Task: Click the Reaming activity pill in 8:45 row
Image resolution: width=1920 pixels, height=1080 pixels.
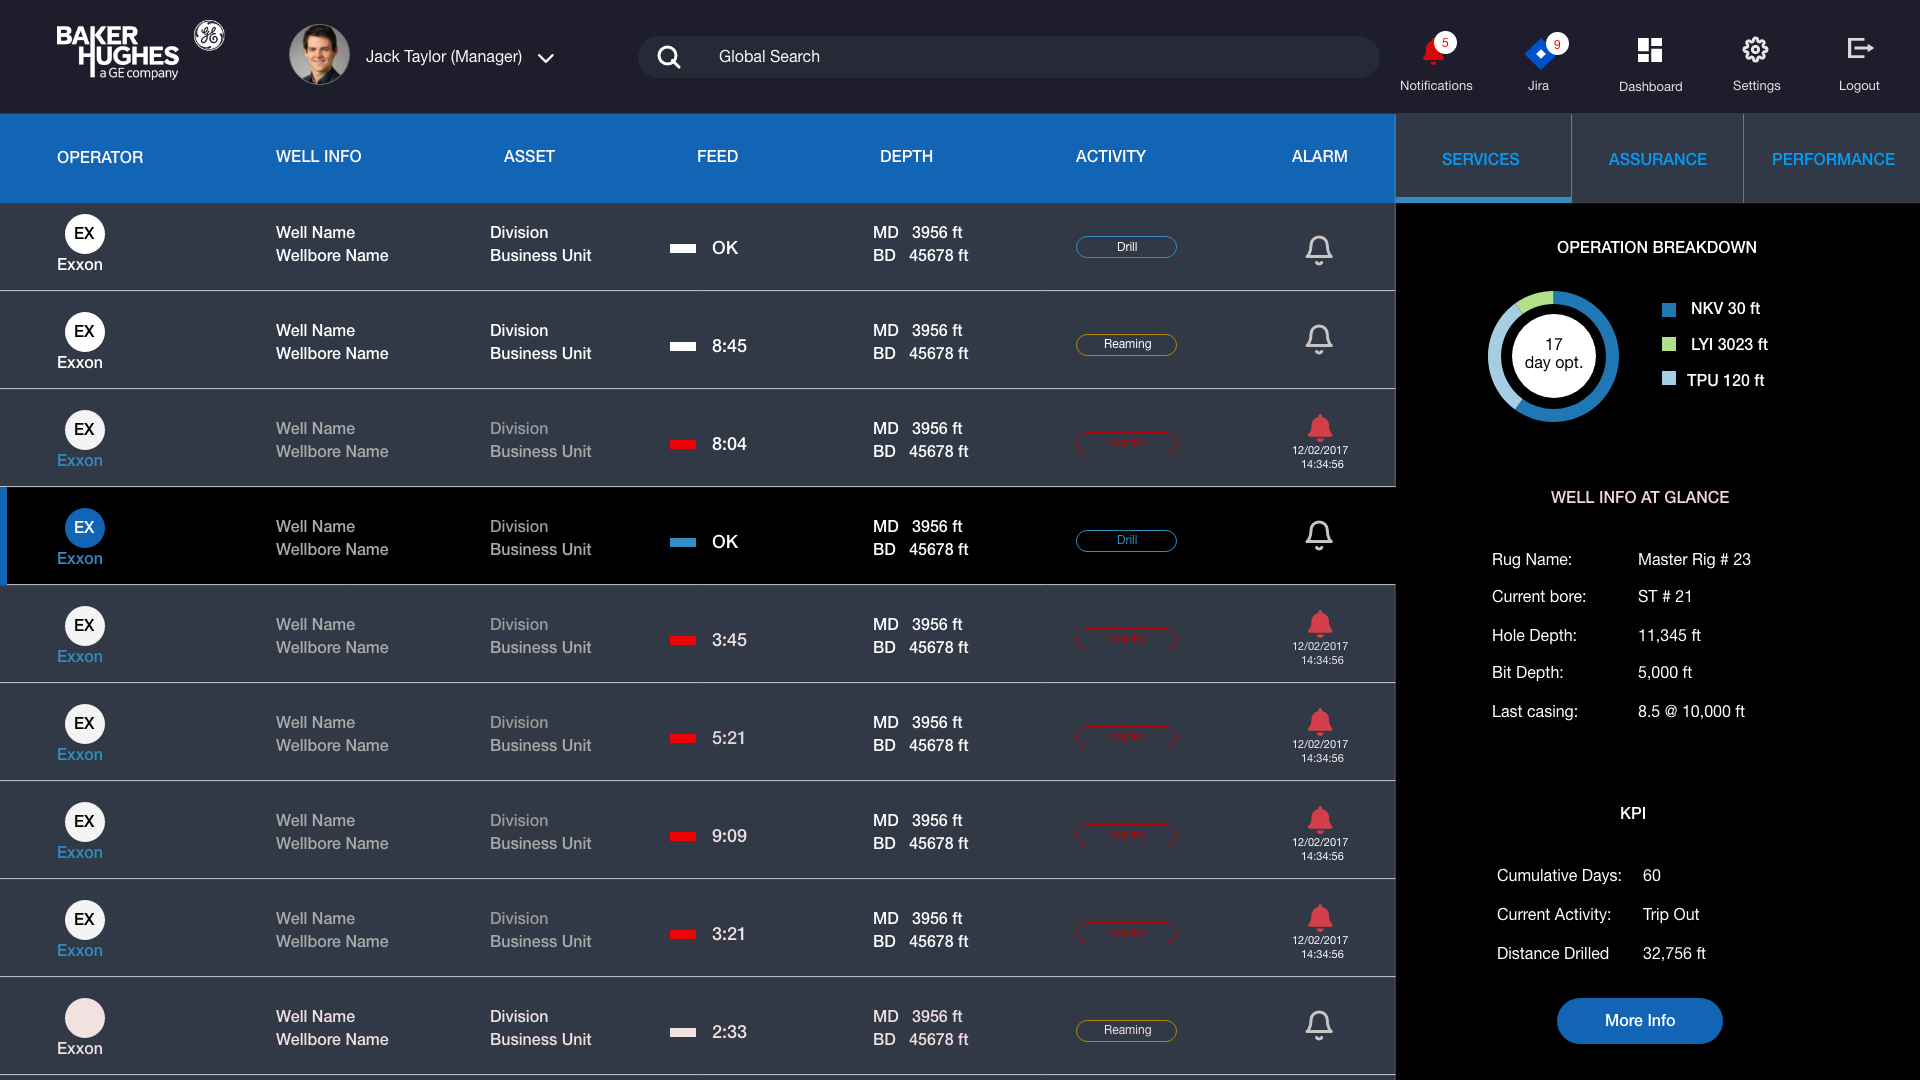Action: click(1126, 344)
